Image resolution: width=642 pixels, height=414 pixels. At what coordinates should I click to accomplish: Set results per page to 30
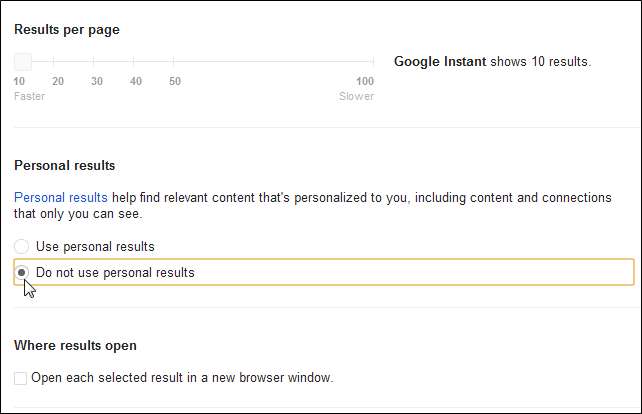point(97,63)
